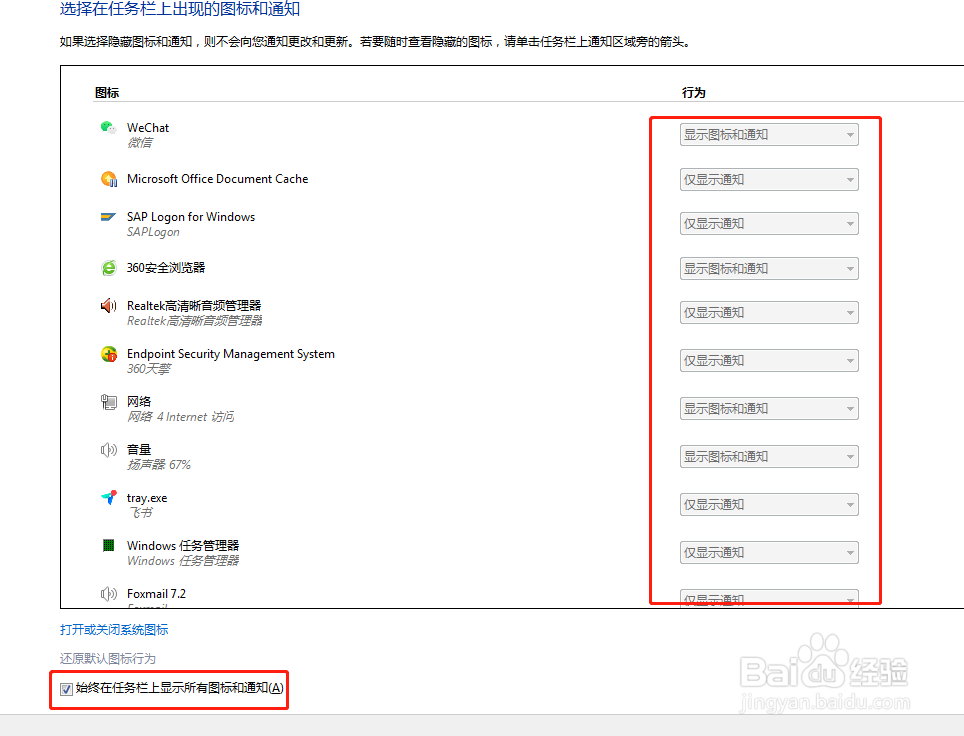
Task: Click the Windows 任务管理器 icon
Action: (x=108, y=545)
